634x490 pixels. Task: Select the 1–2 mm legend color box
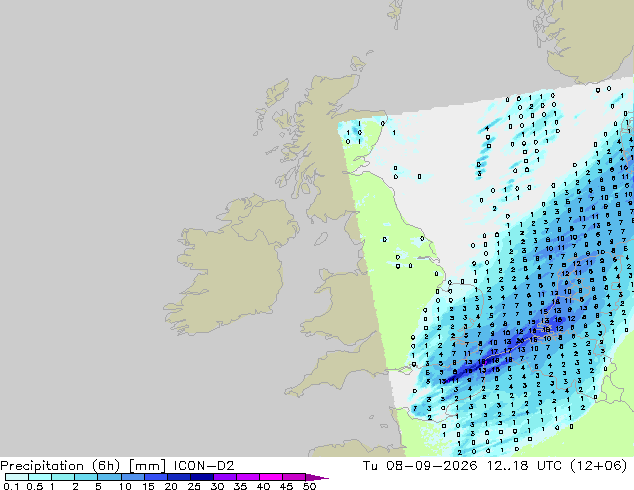(63, 477)
